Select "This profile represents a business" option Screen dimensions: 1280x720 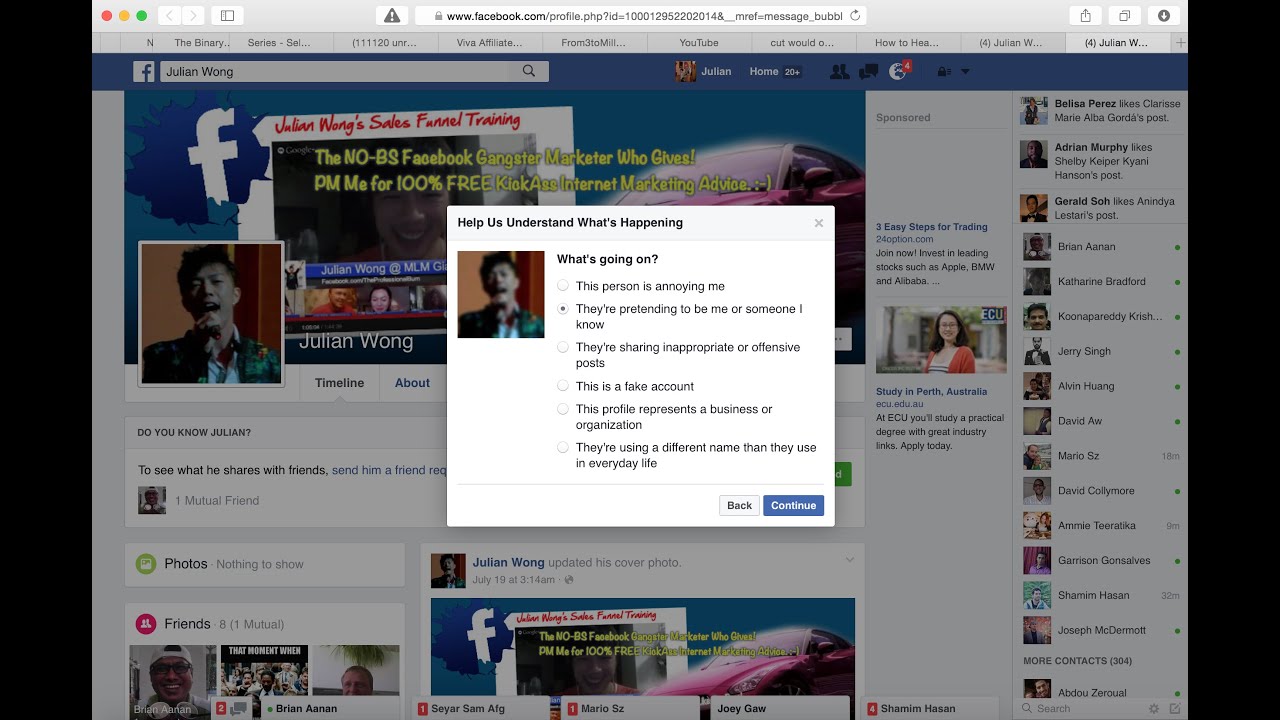[563, 409]
